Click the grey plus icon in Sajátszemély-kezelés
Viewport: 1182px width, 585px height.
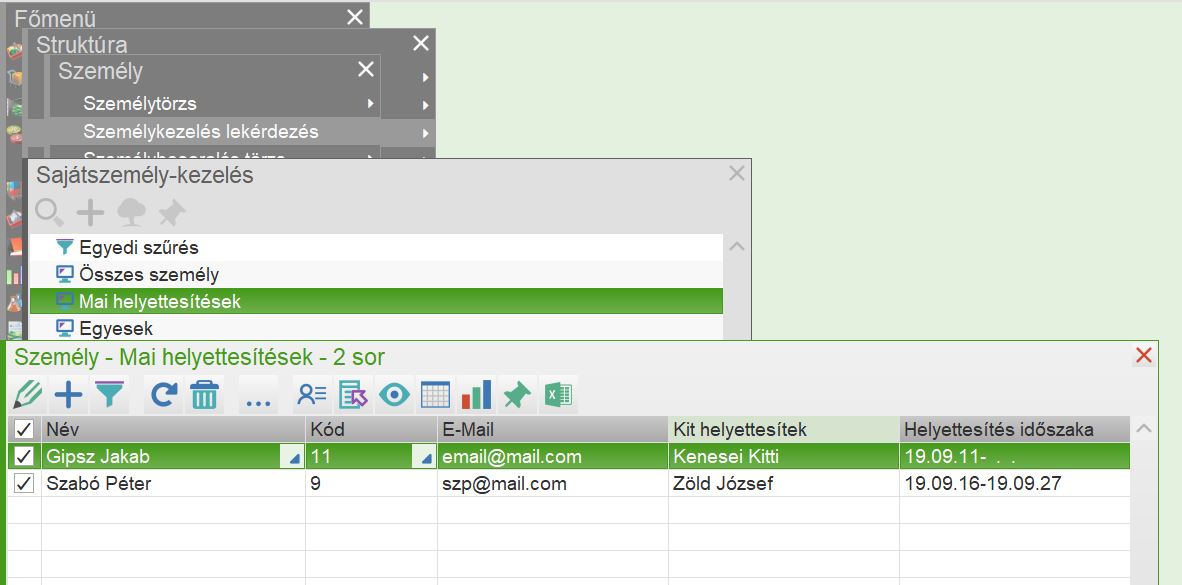pos(90,213)
